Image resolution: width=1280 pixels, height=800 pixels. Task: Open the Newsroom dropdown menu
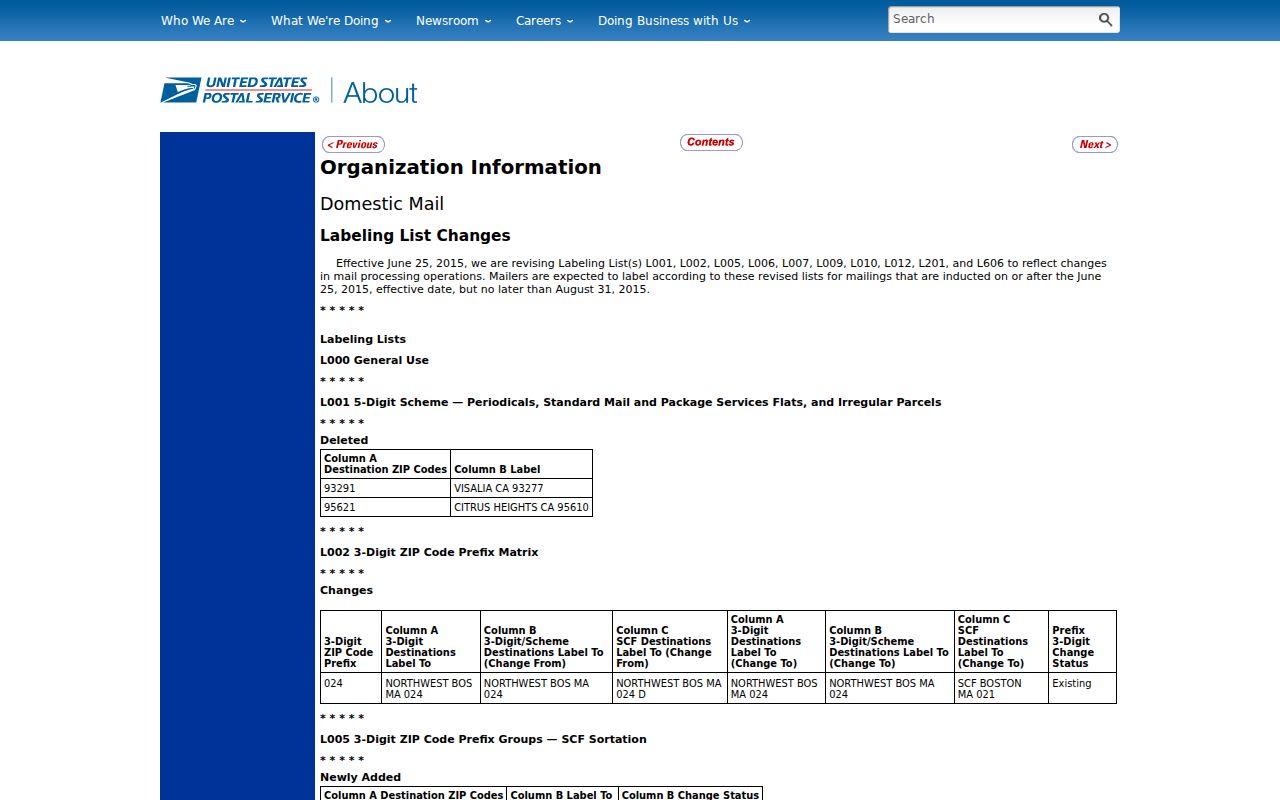pyautogui.click(x=454, y=20)
